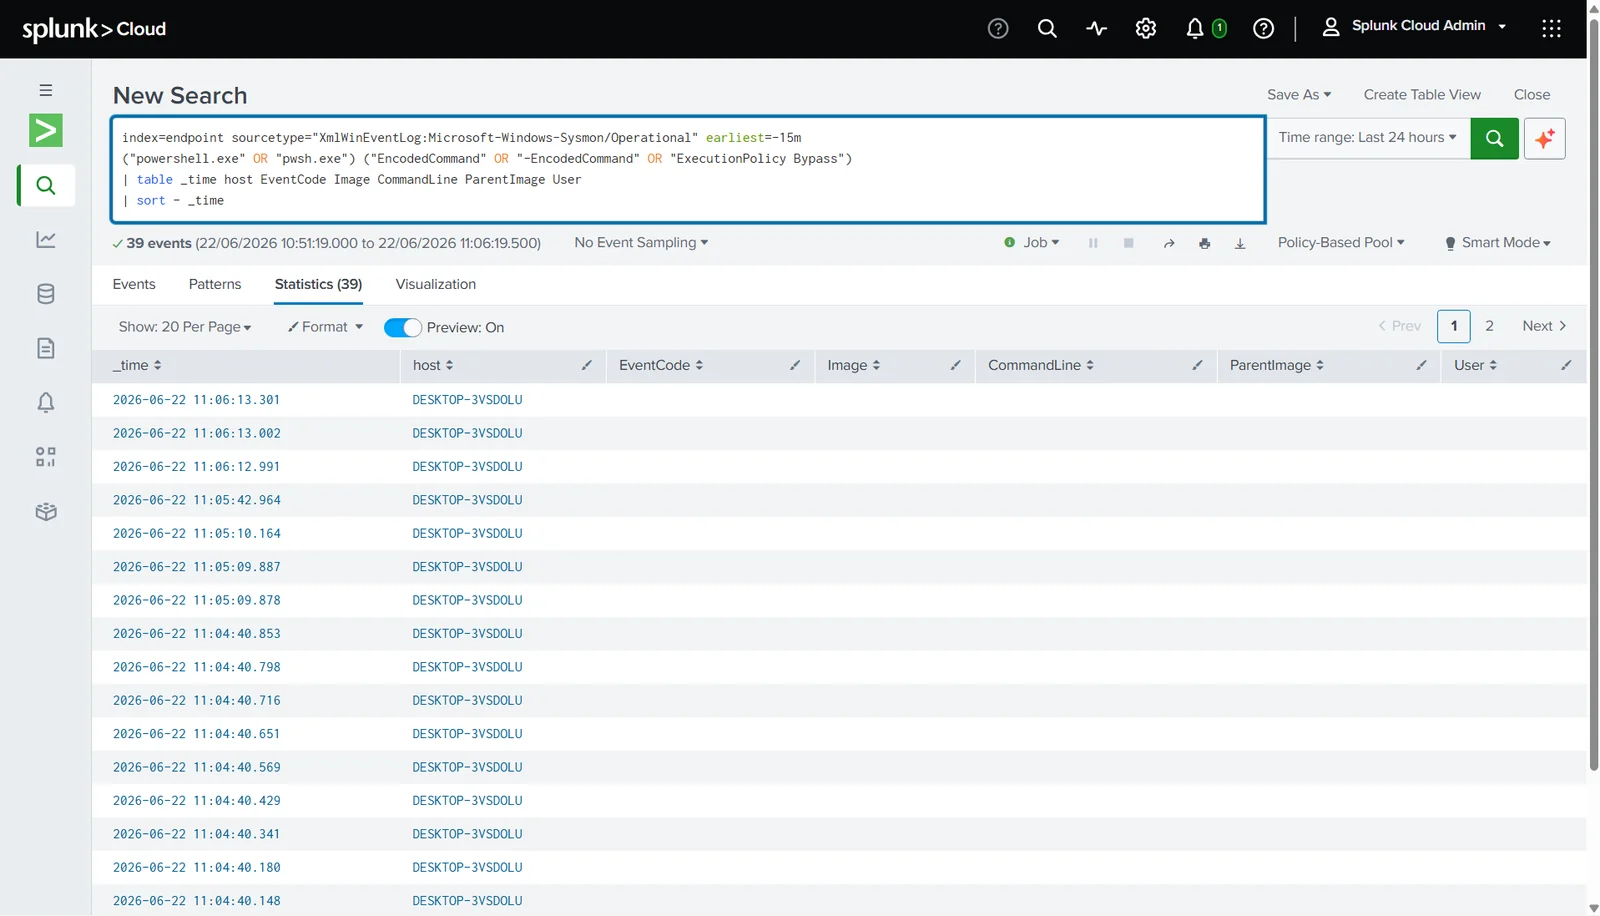Image resolution: width=1600 pixels, height=916 pixels.
Task: Open the Datasets database sidebar icon
Action: pyautogui.click(x=46, y=294)
